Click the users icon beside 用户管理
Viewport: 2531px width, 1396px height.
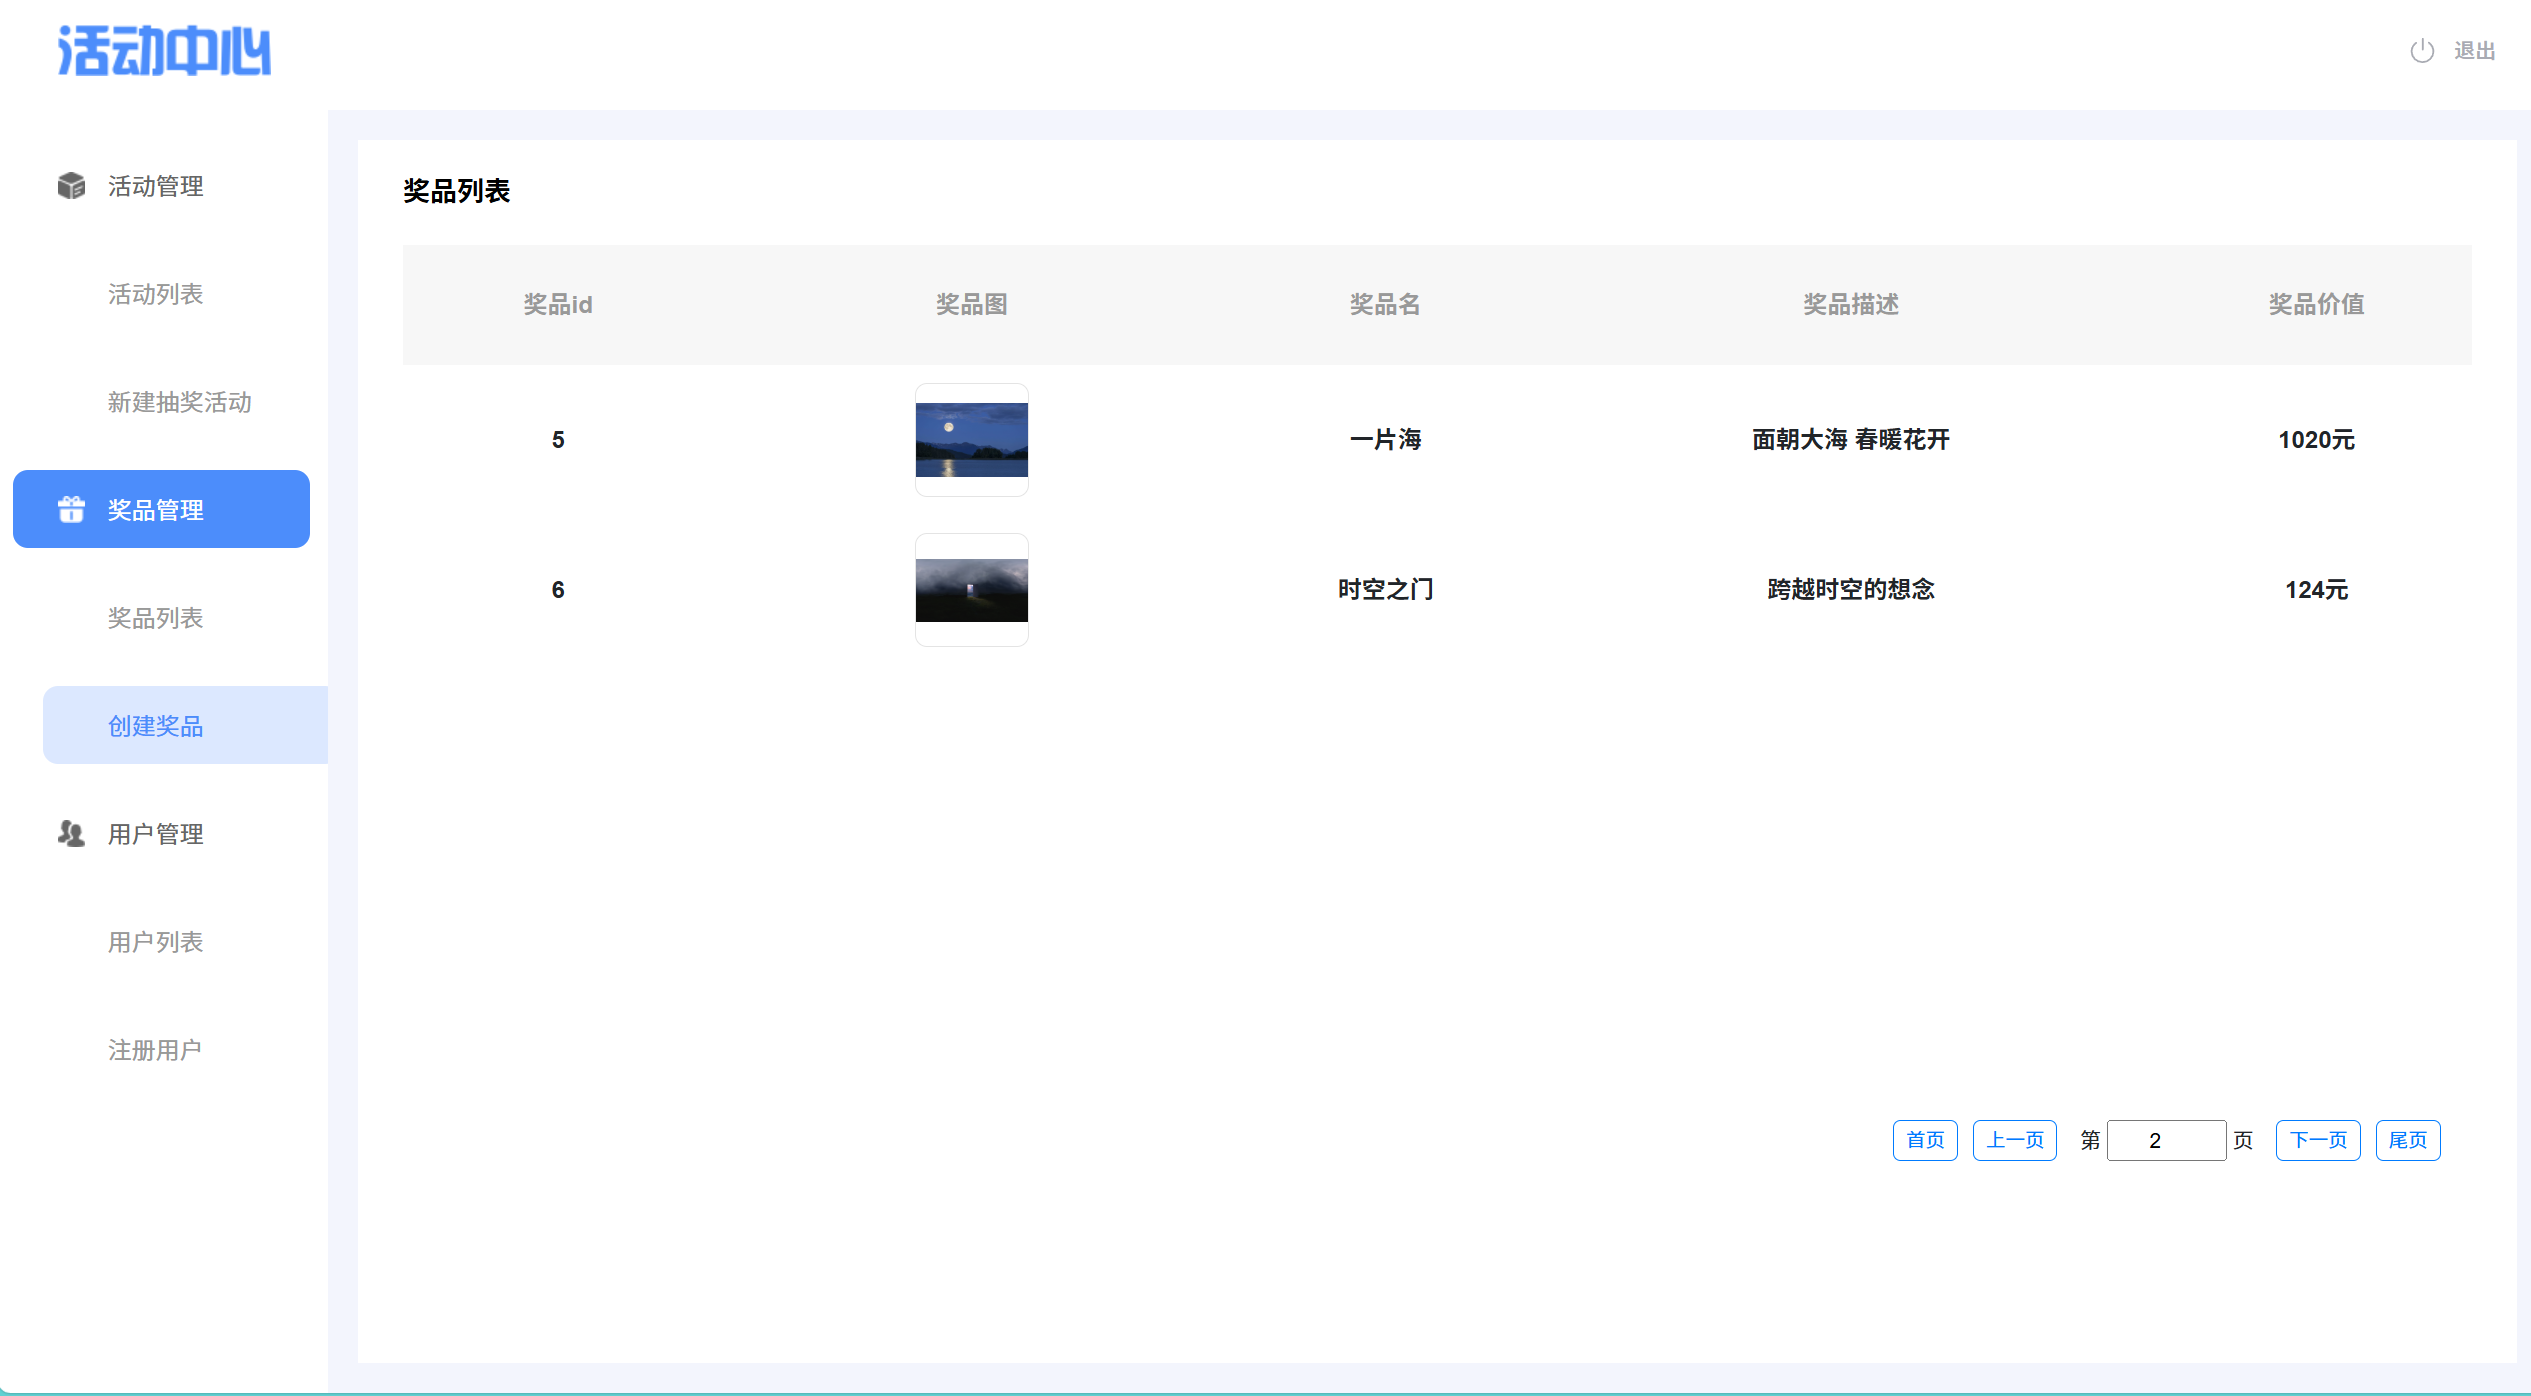[x=71, y=834]
